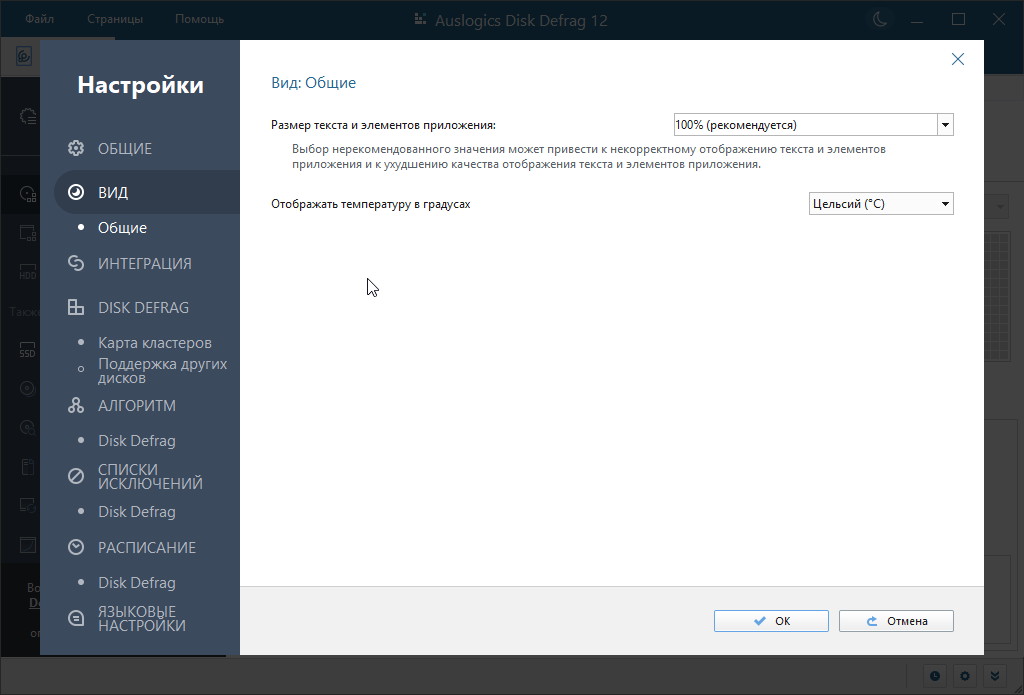Select Disk Defrag under РАСПИСАНИЕ
Viewport: 1024px width, 695px height.
[136, 582]
